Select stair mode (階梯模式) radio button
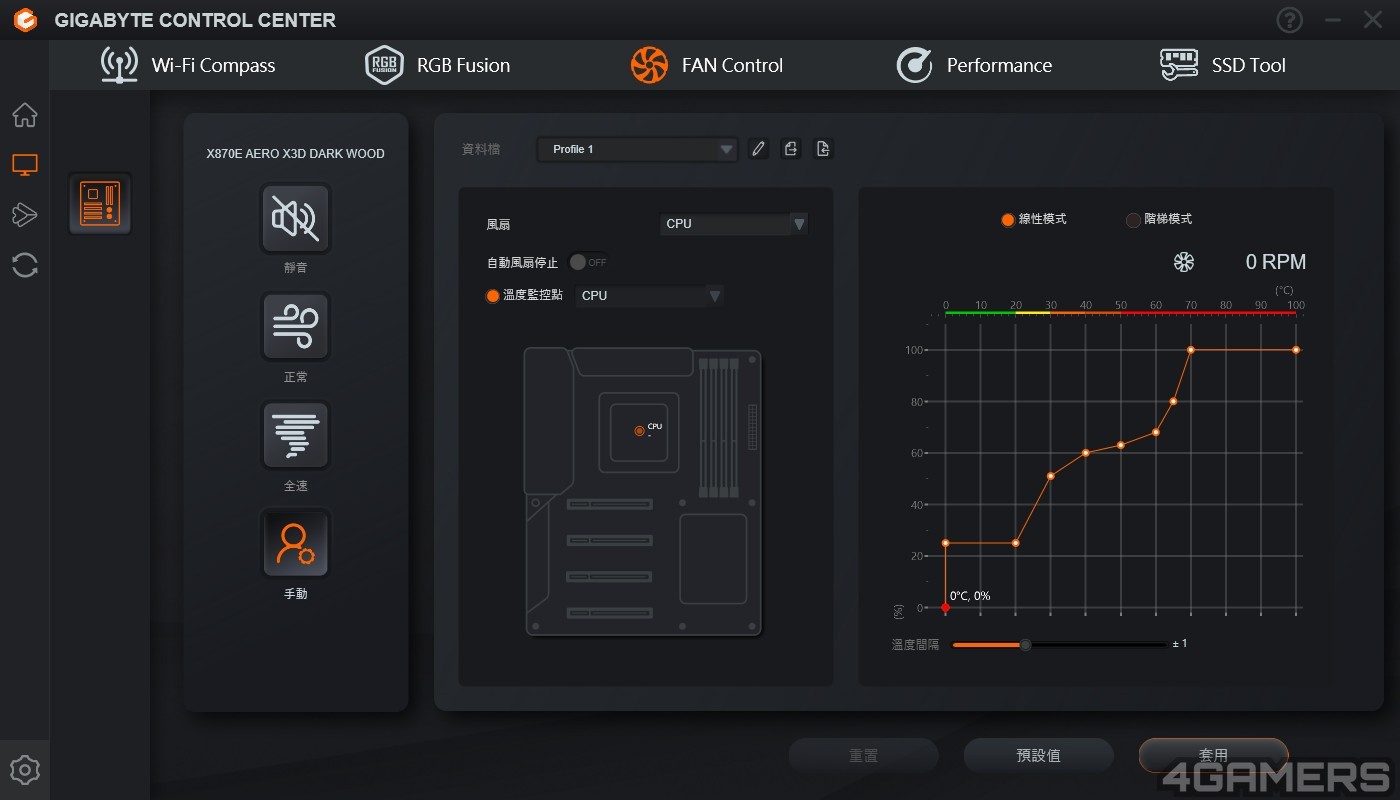 click(1133, 219)
